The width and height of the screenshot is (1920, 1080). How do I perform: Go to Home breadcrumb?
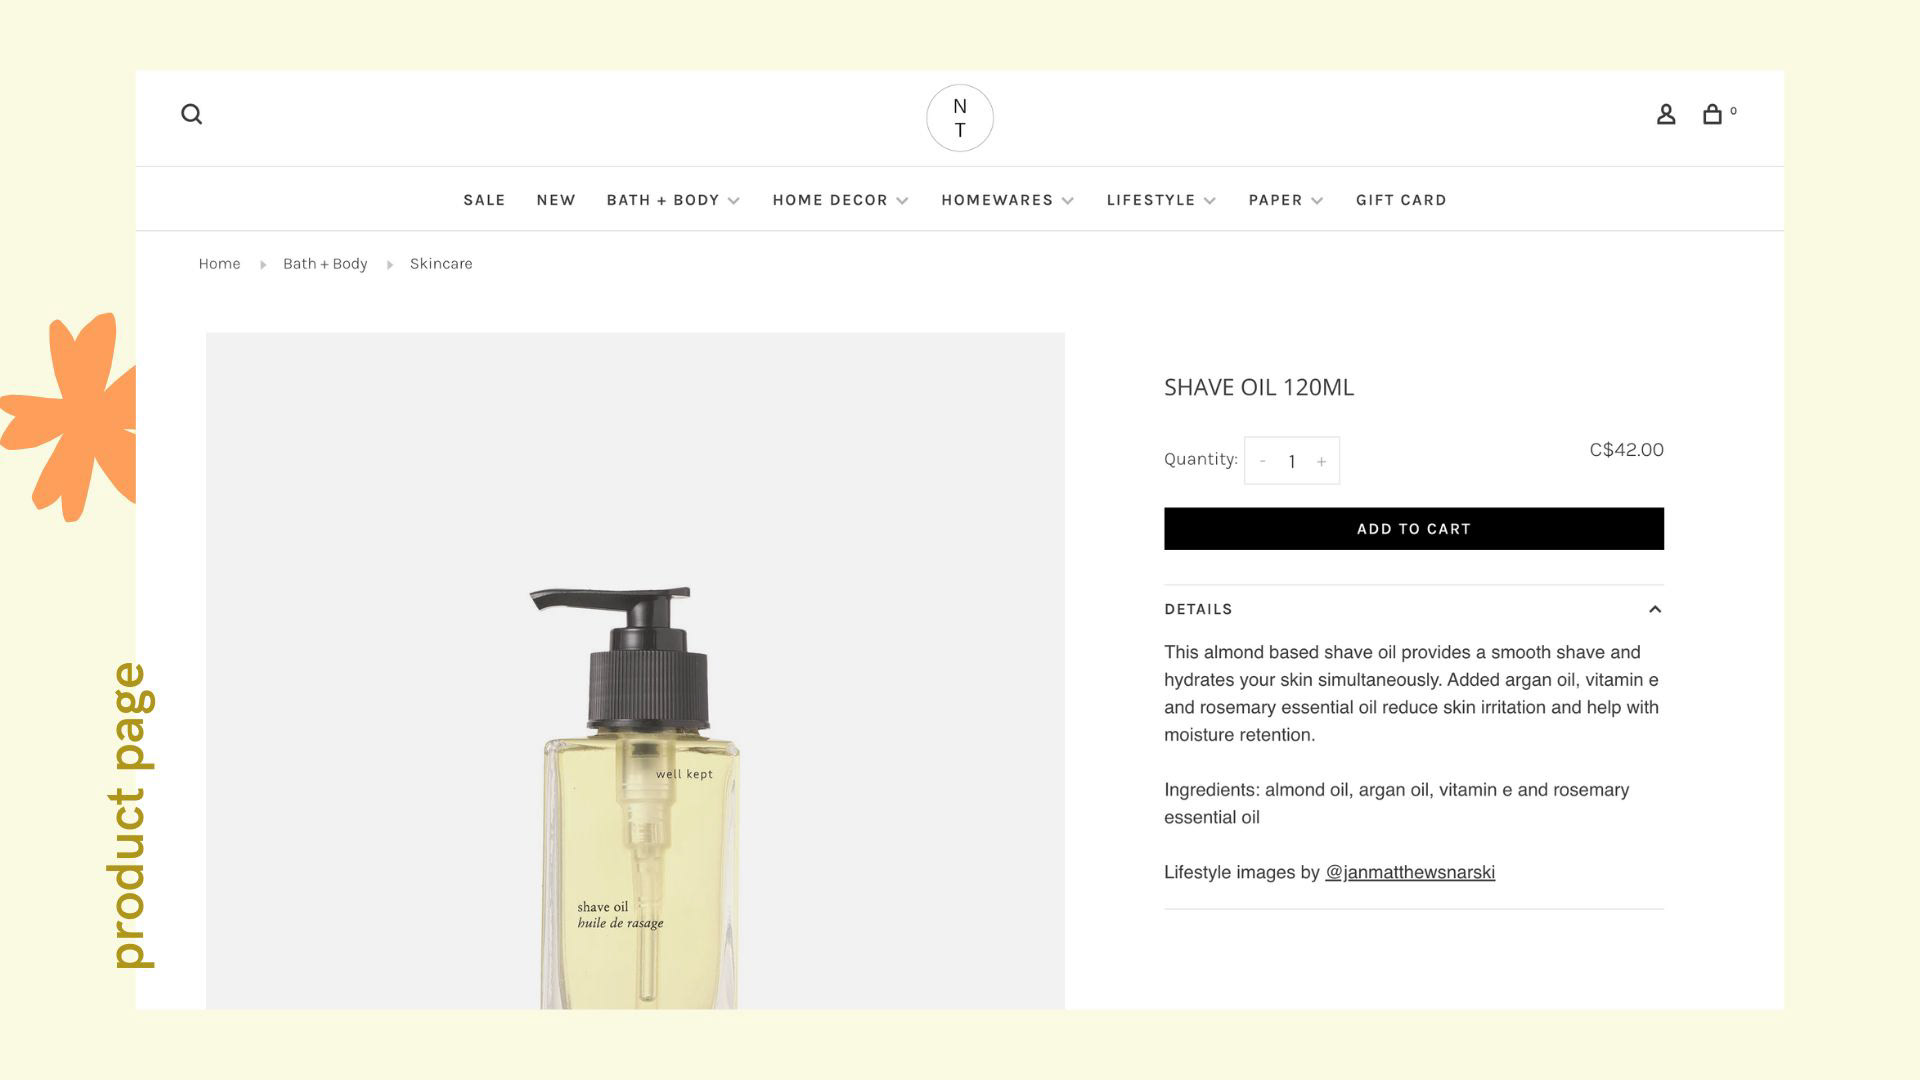(x=219, y=264)
